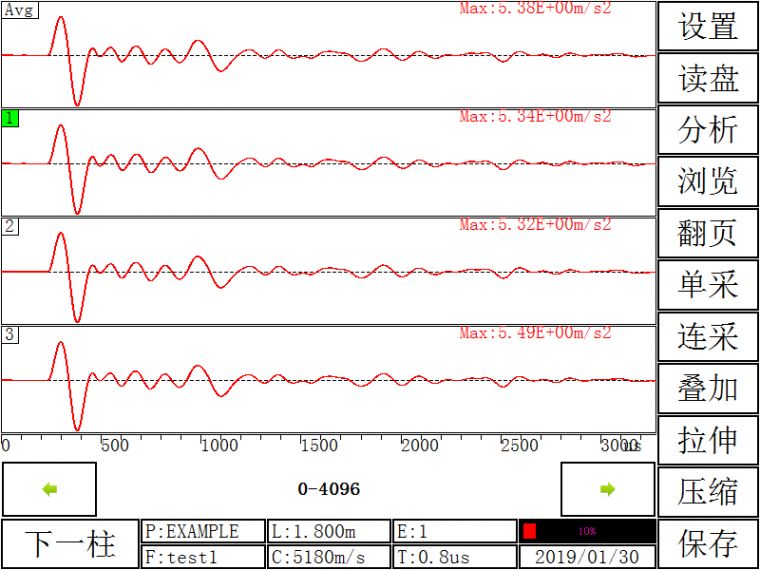Click the 10% storage progress bar
The image size is (760, 570).
point(587,531)
